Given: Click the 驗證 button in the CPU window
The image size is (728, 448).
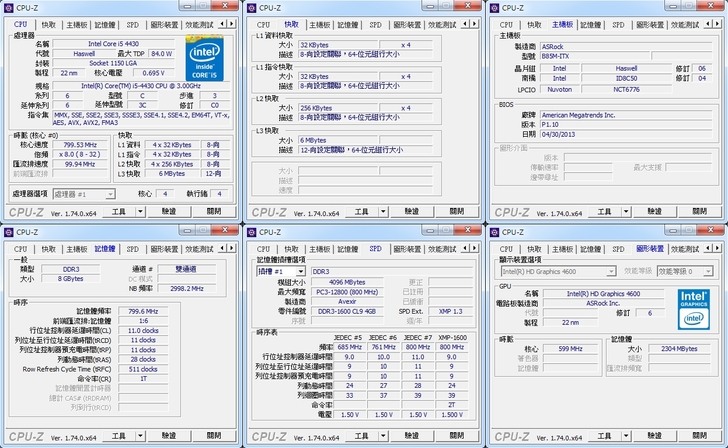Looking at the screenshot, I should pyautogui.click(x=169, y=212).
